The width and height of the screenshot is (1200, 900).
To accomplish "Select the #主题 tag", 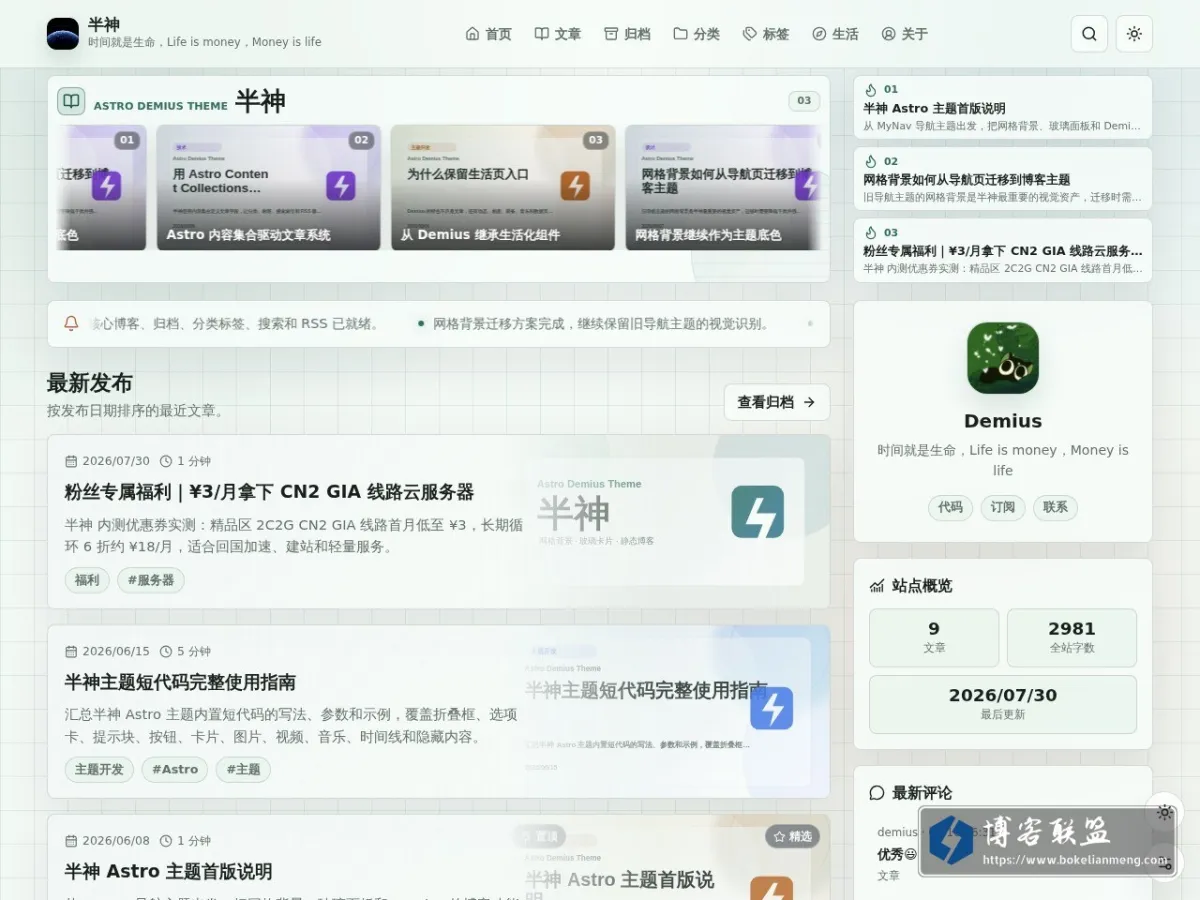I will click(x=243, y=769).
